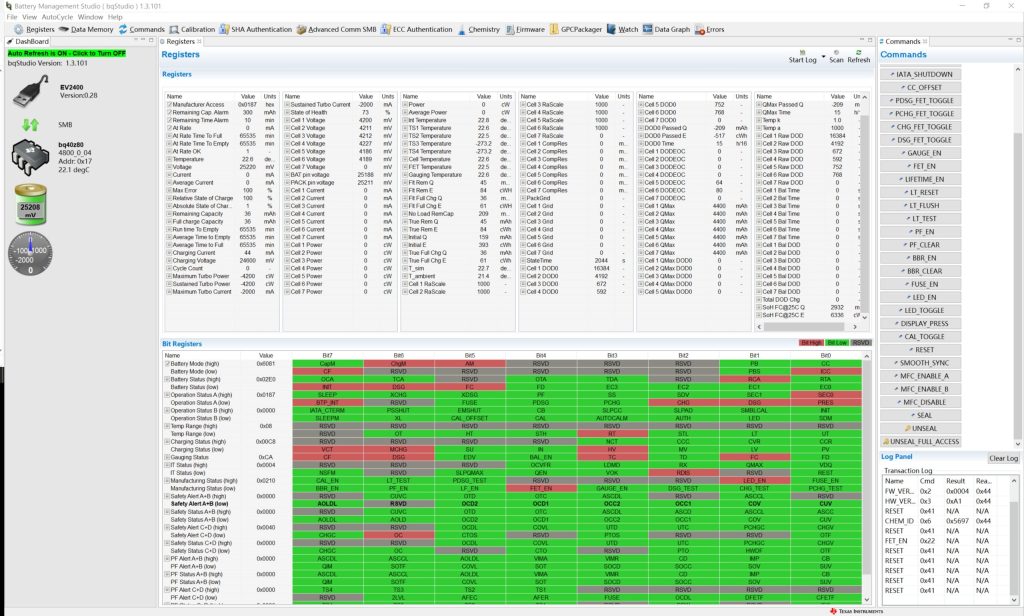This screenshot has height=616, width=1024.
Task: Expand the Battery Mode (high) bit row
Action: coord(168,363)
